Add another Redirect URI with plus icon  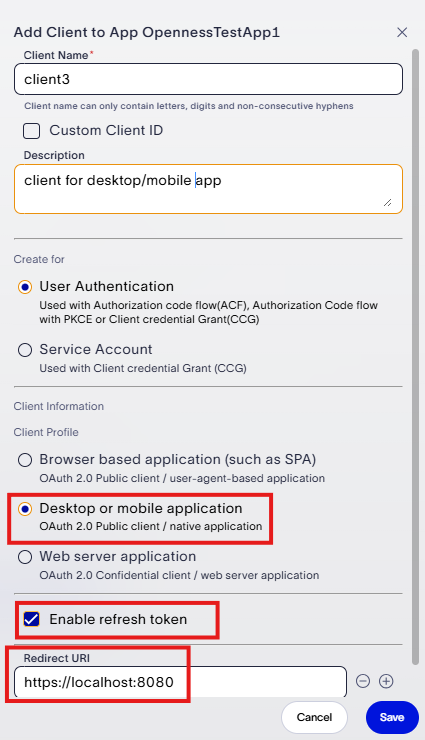(x=386, y=681)
